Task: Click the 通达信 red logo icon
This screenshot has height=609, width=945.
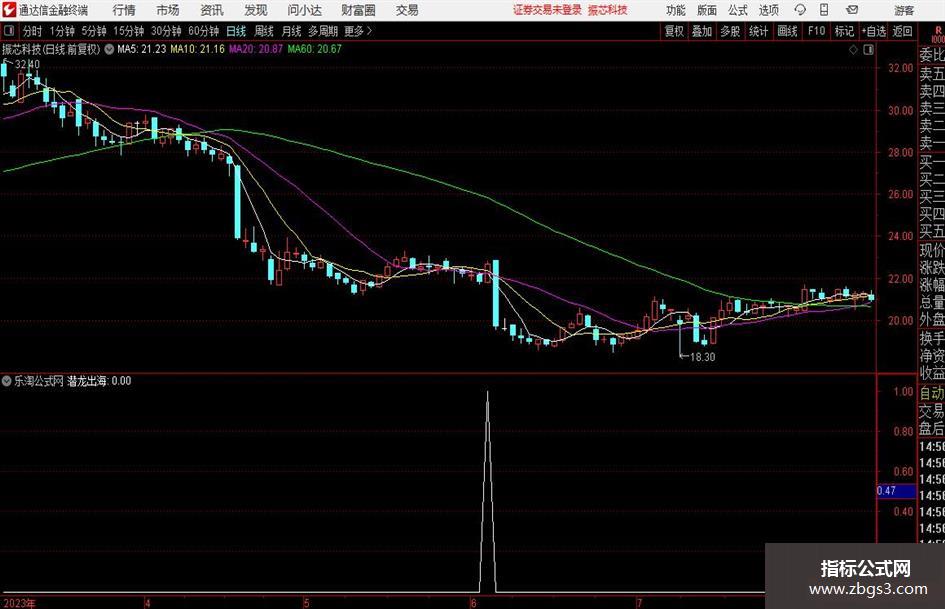Action: pos(8,10)
